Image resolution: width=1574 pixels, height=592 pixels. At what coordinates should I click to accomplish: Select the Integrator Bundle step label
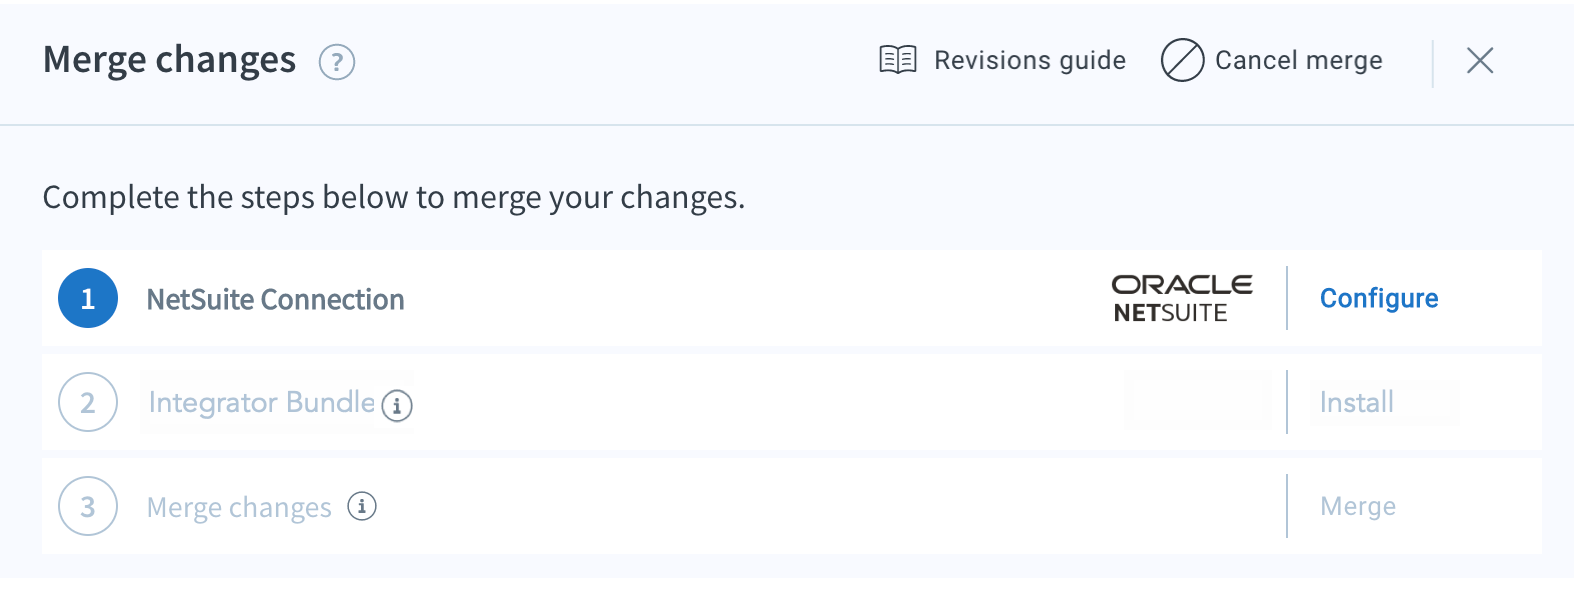point(262,402)
